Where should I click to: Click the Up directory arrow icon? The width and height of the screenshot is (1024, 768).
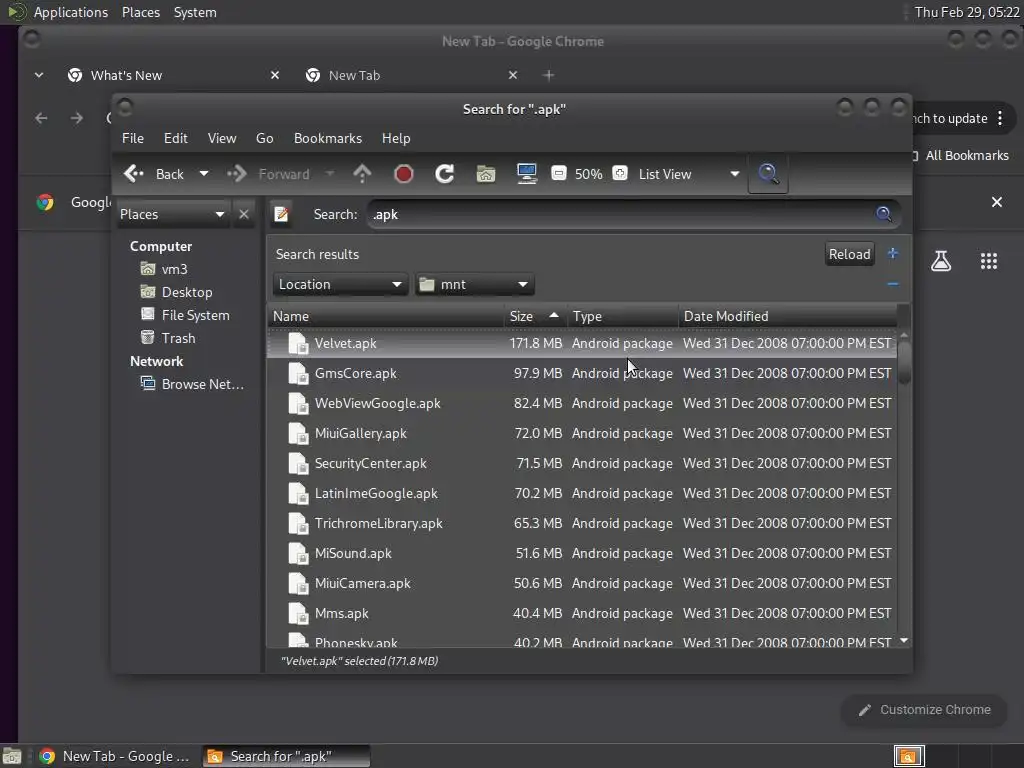click(362, 174)
